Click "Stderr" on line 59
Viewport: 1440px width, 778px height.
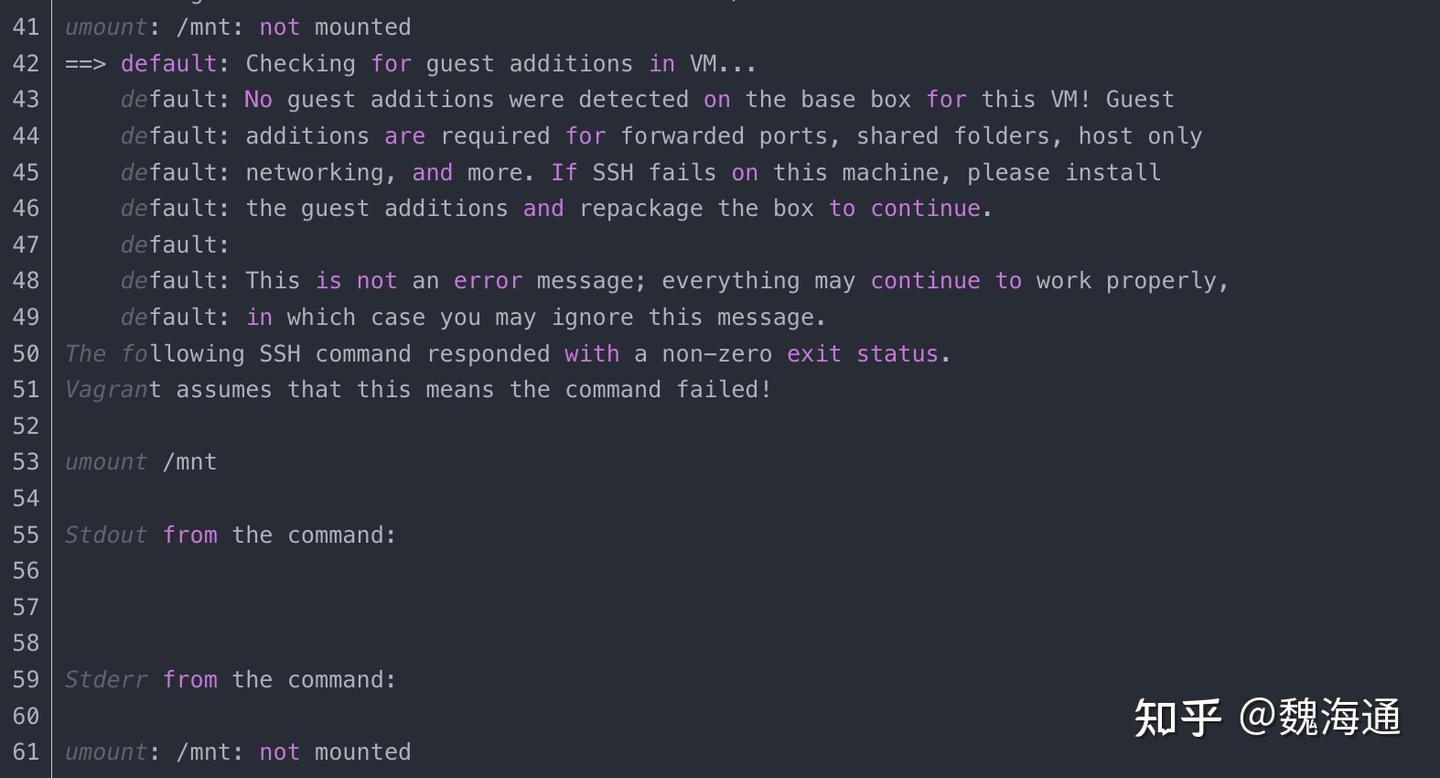106,680
